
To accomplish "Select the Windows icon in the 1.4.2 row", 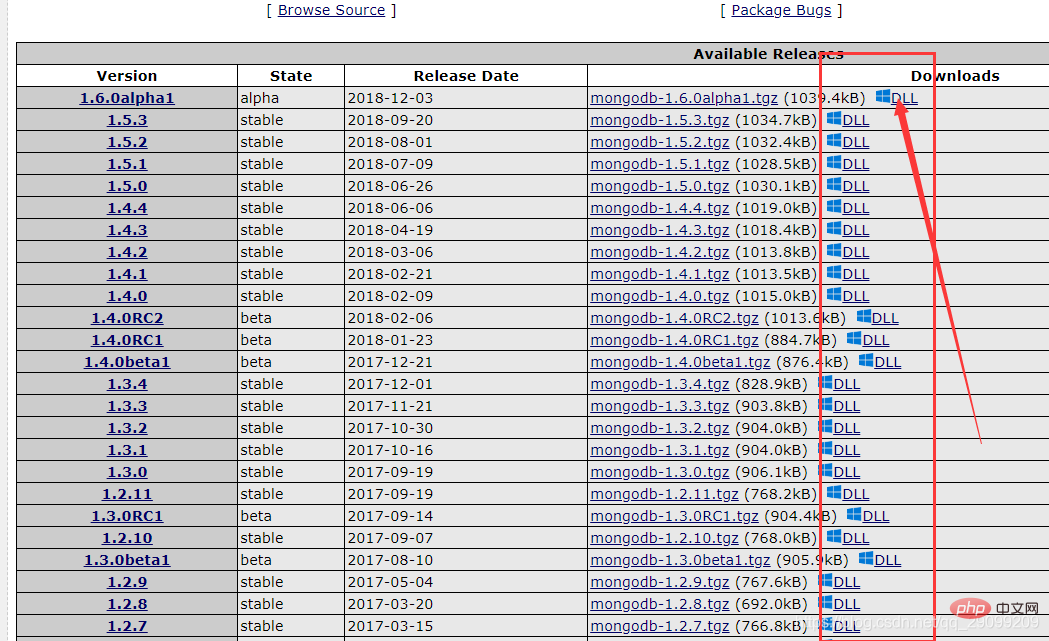I will (834, 252).
